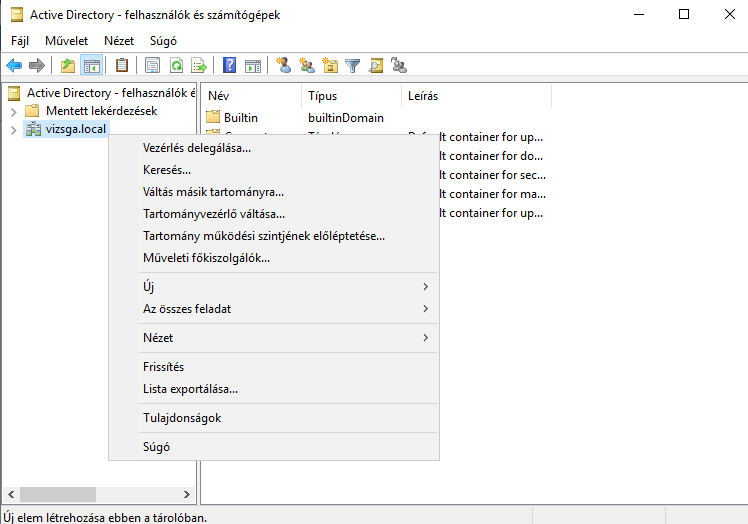The image size is (748, 524).
Task: Select the Builtin folder in the list
Action: (240, 118)
